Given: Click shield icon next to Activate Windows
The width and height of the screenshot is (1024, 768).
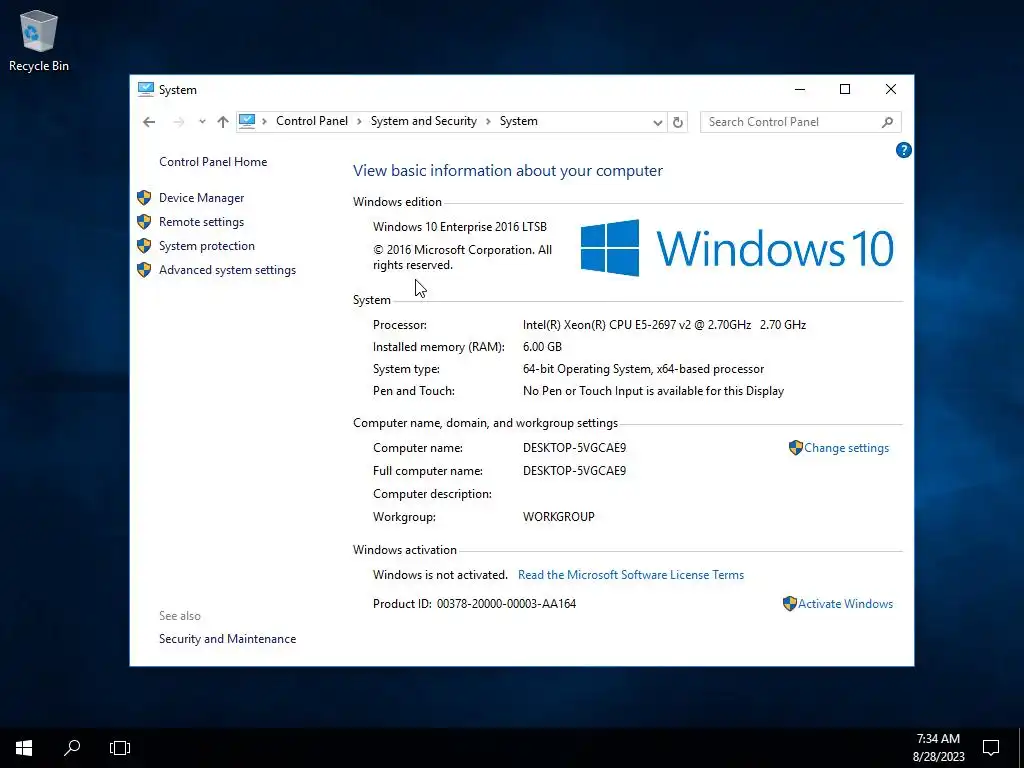Looking at the screenshot, I should (x=790, y=603).
